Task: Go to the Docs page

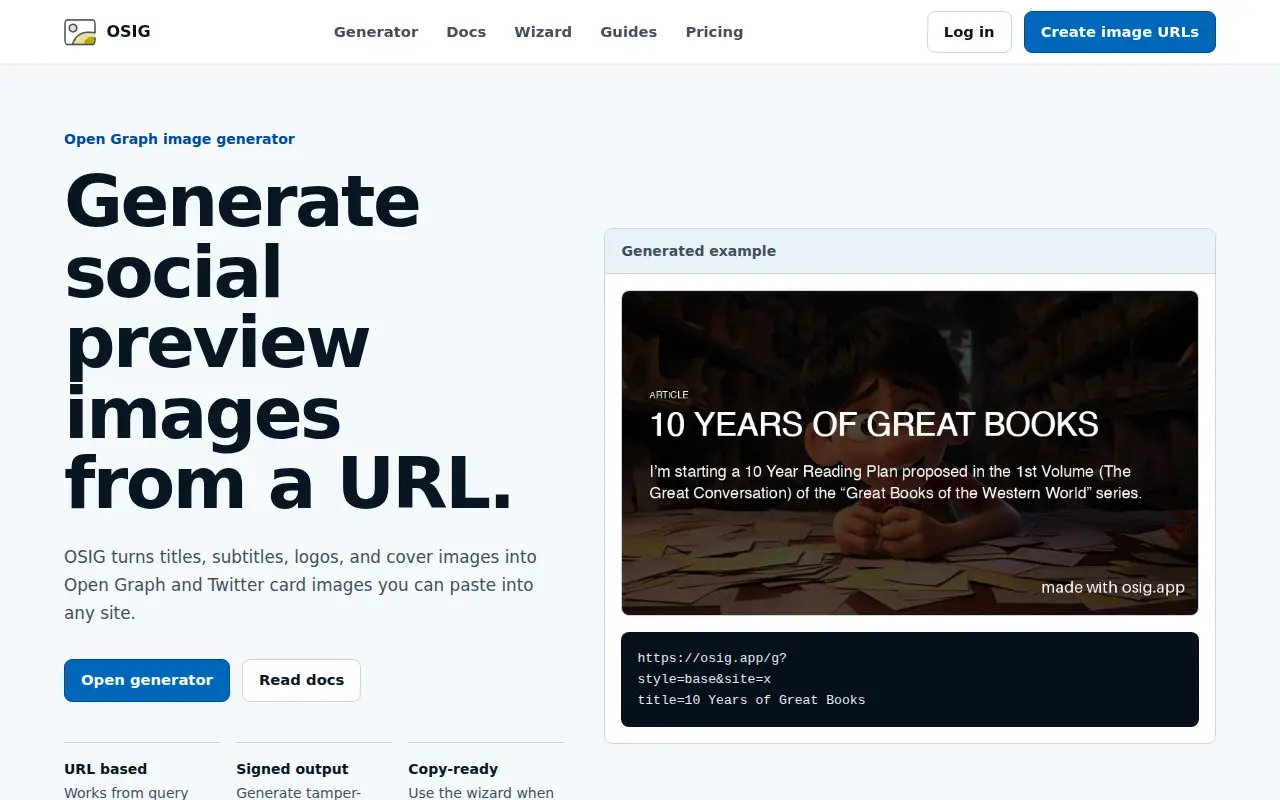Action: tap(466, 32)
